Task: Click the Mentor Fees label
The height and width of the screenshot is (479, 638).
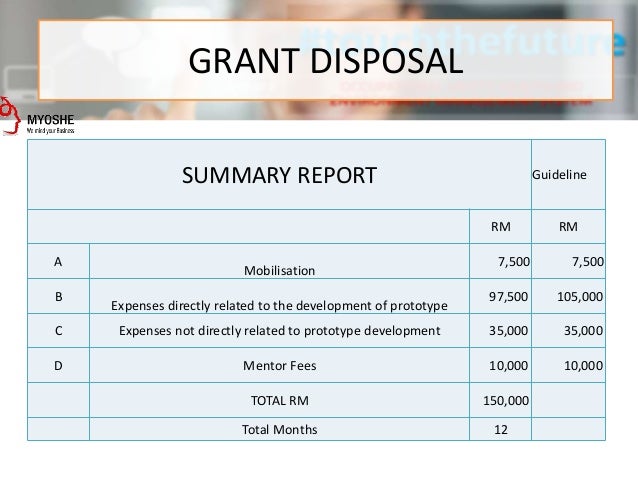Action: click(279, 365)
